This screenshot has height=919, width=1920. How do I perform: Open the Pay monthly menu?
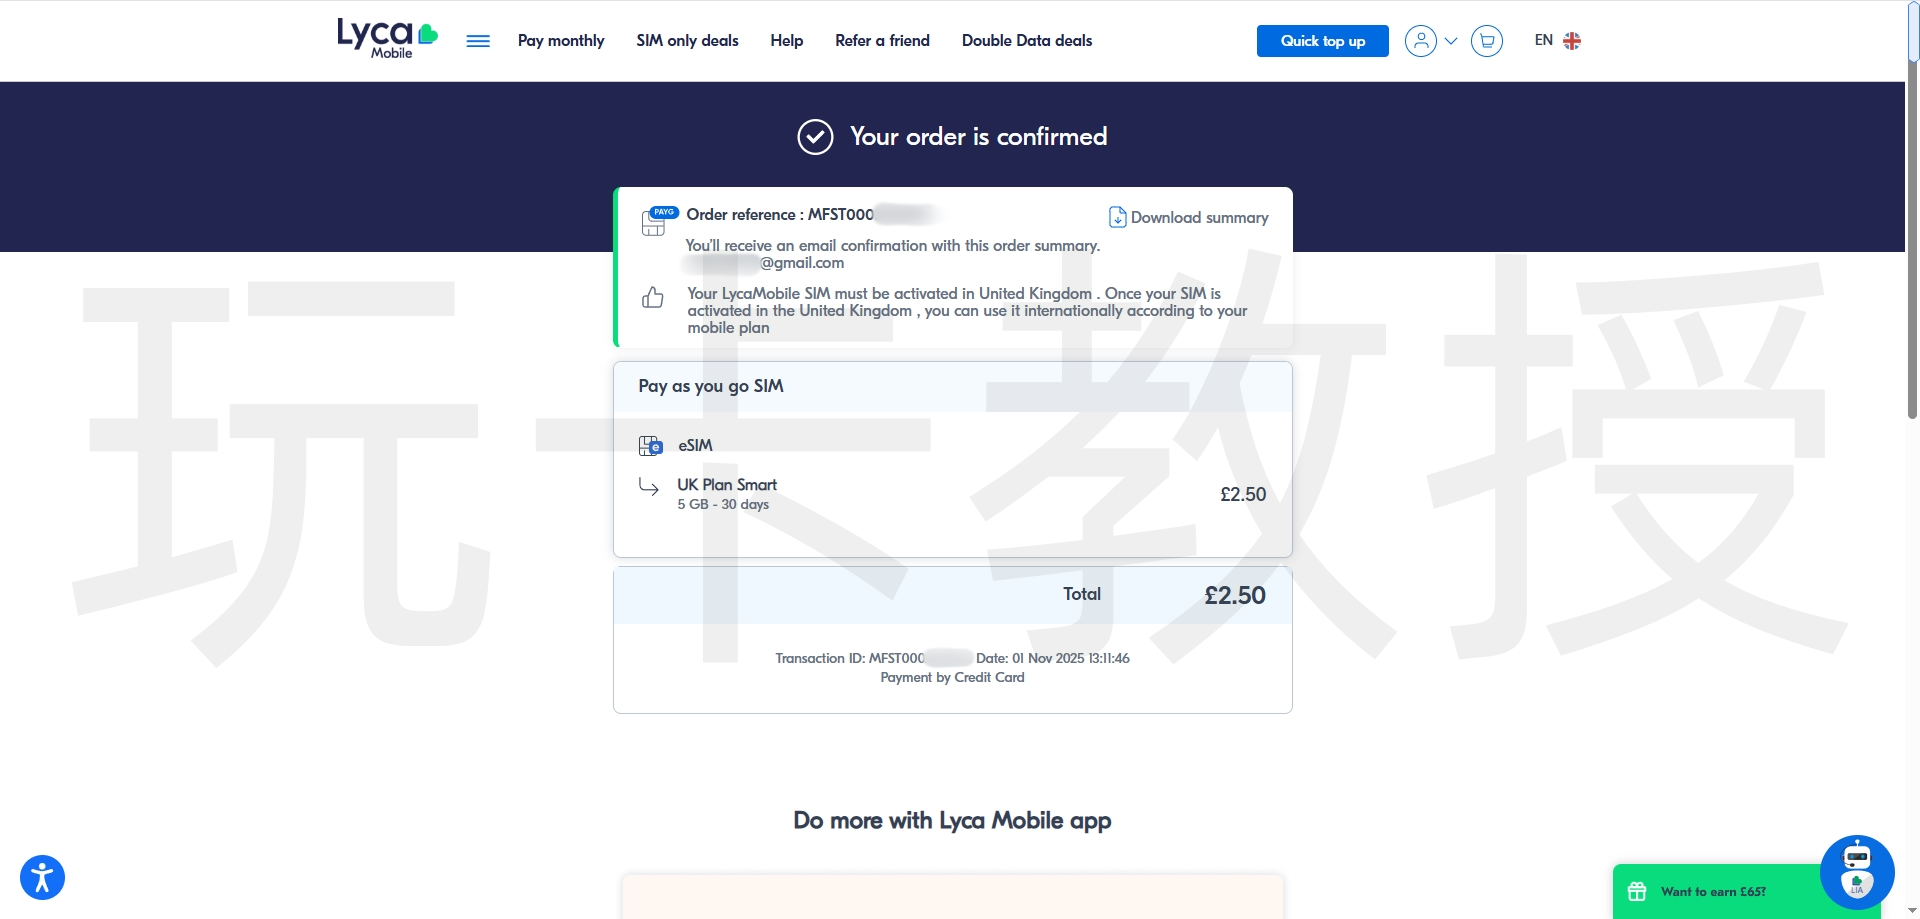point(561,41)
